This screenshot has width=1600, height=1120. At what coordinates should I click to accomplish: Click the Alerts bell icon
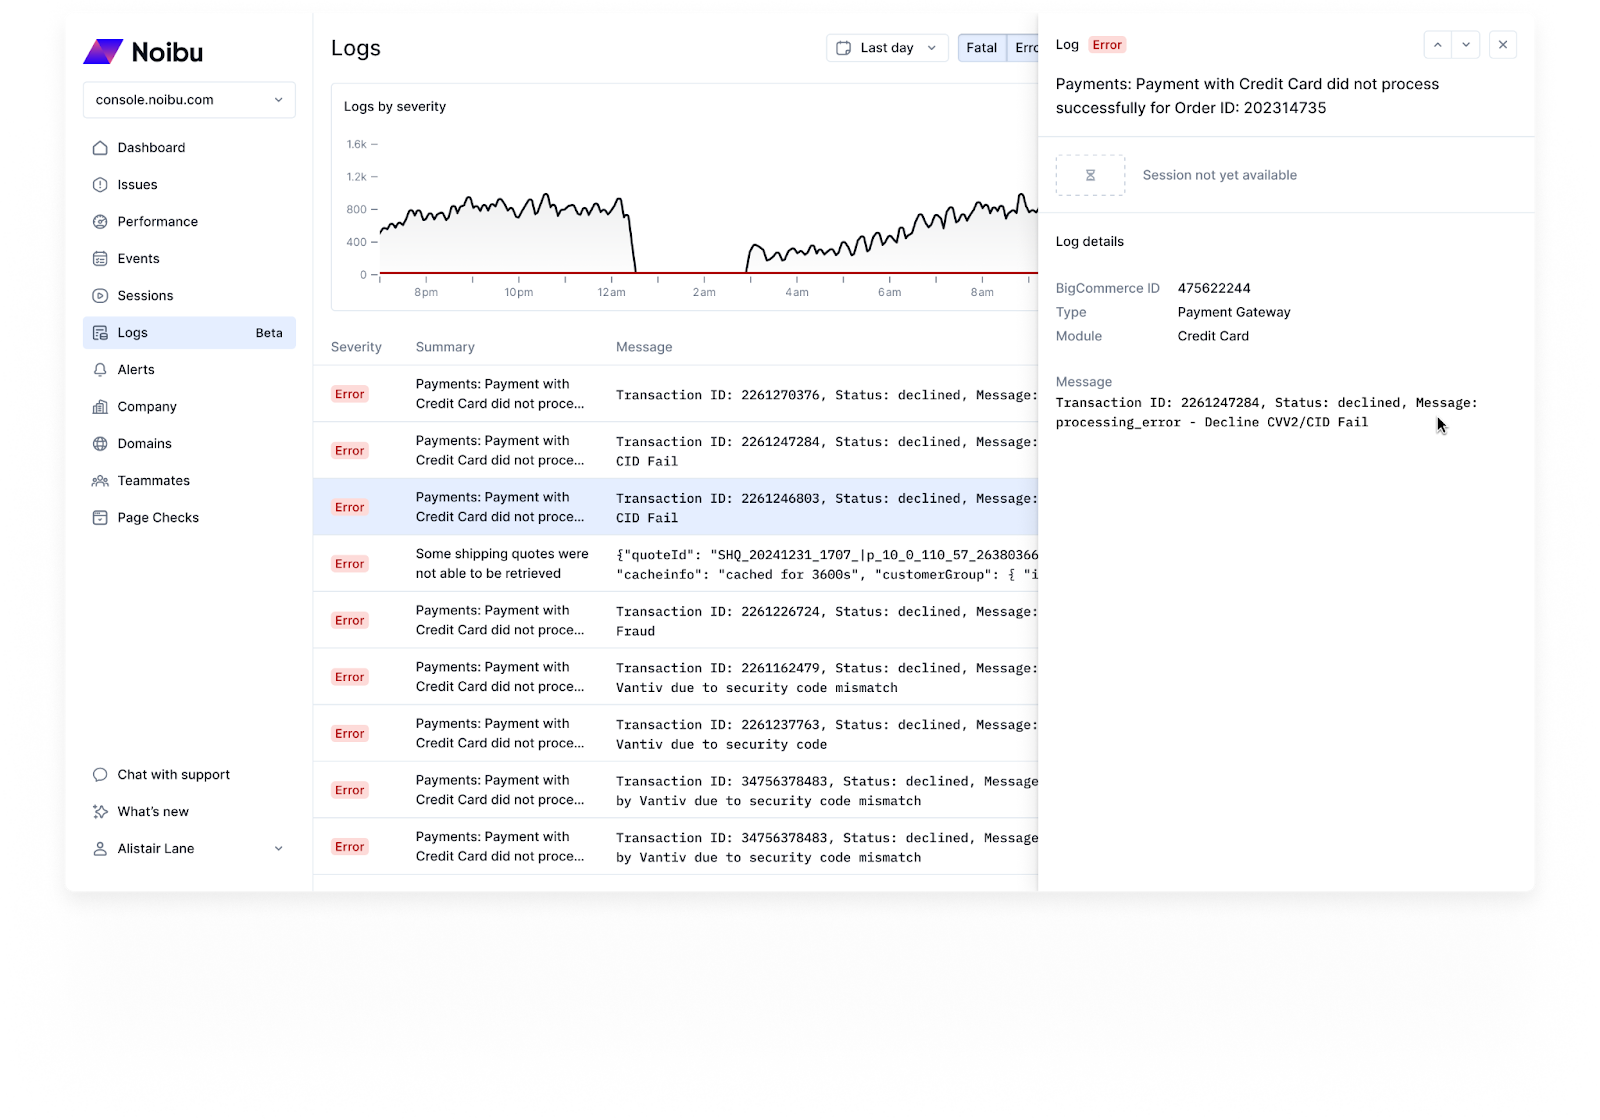point(100,370)
